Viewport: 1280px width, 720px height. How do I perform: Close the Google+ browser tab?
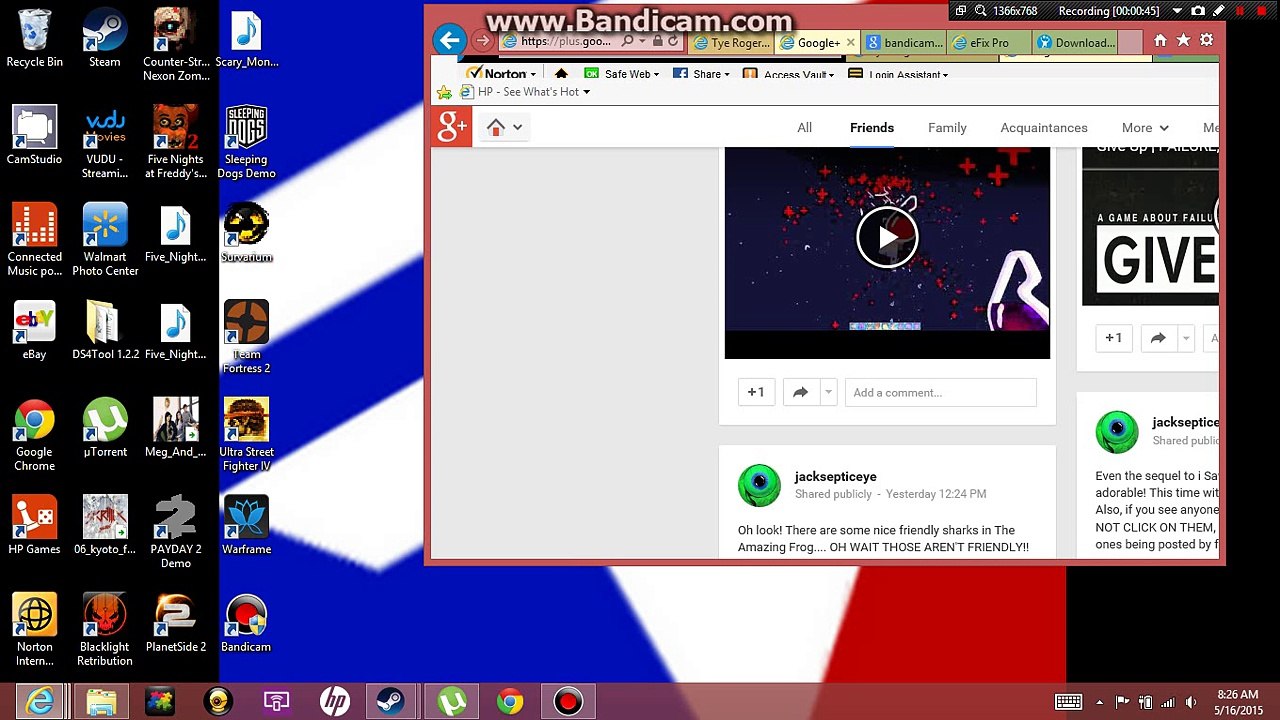point(851,42)
